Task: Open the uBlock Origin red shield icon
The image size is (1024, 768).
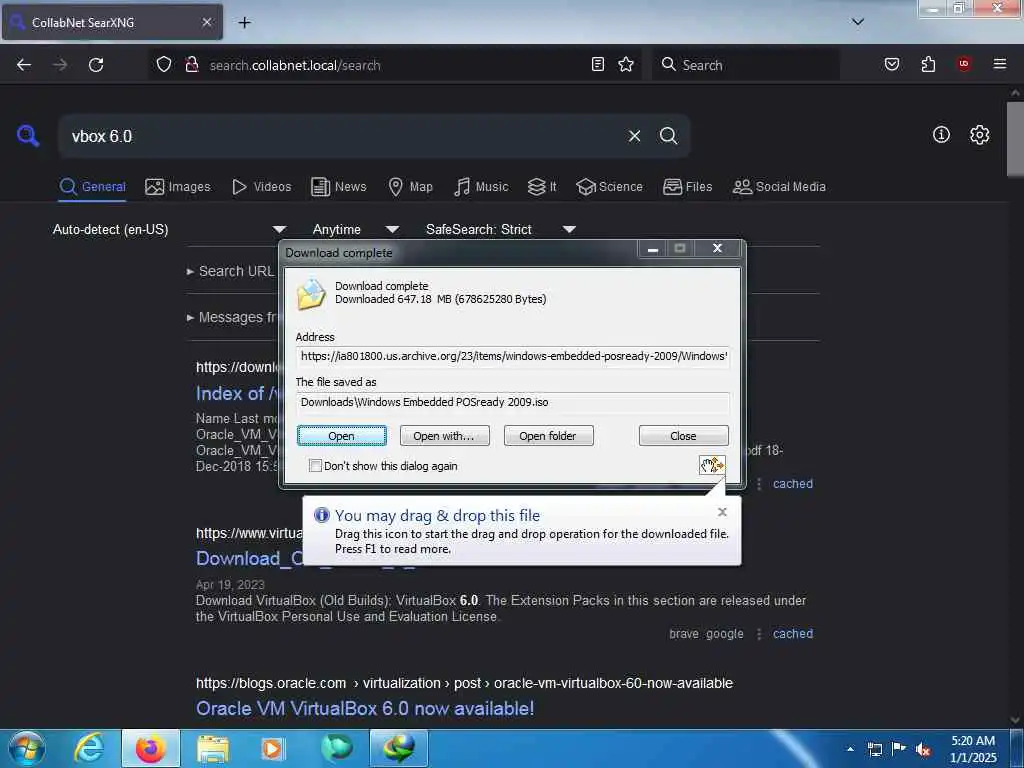Action: point(964,64)
